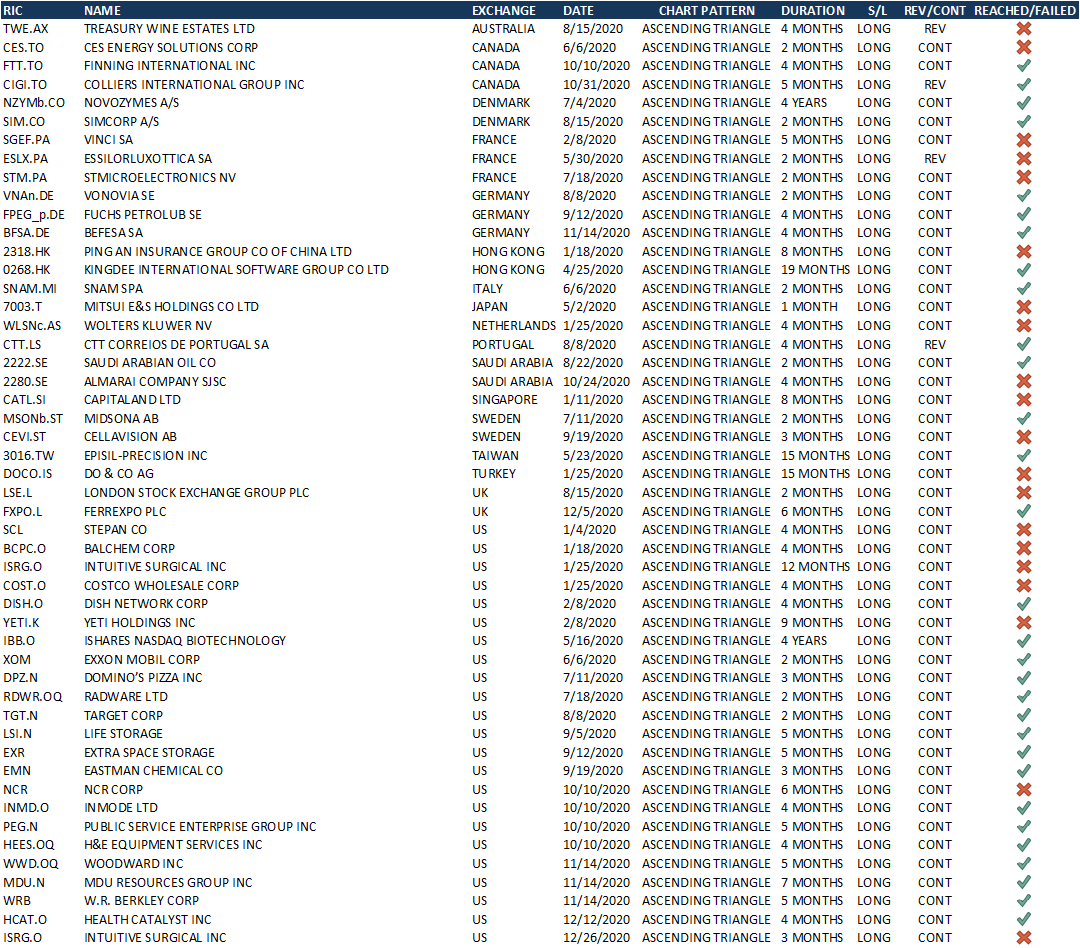Image resolution: width=1080 pixels, height=948 pixels.
Task: Click the red cross icon for NCR Corp
Action: (x=1024, y=790)
